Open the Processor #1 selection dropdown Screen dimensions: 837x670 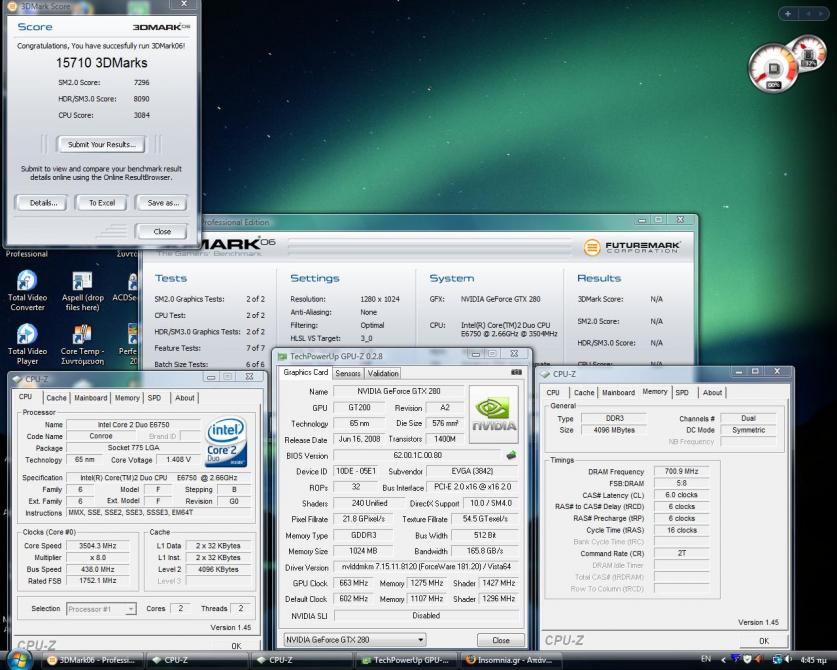coord(101,609)
